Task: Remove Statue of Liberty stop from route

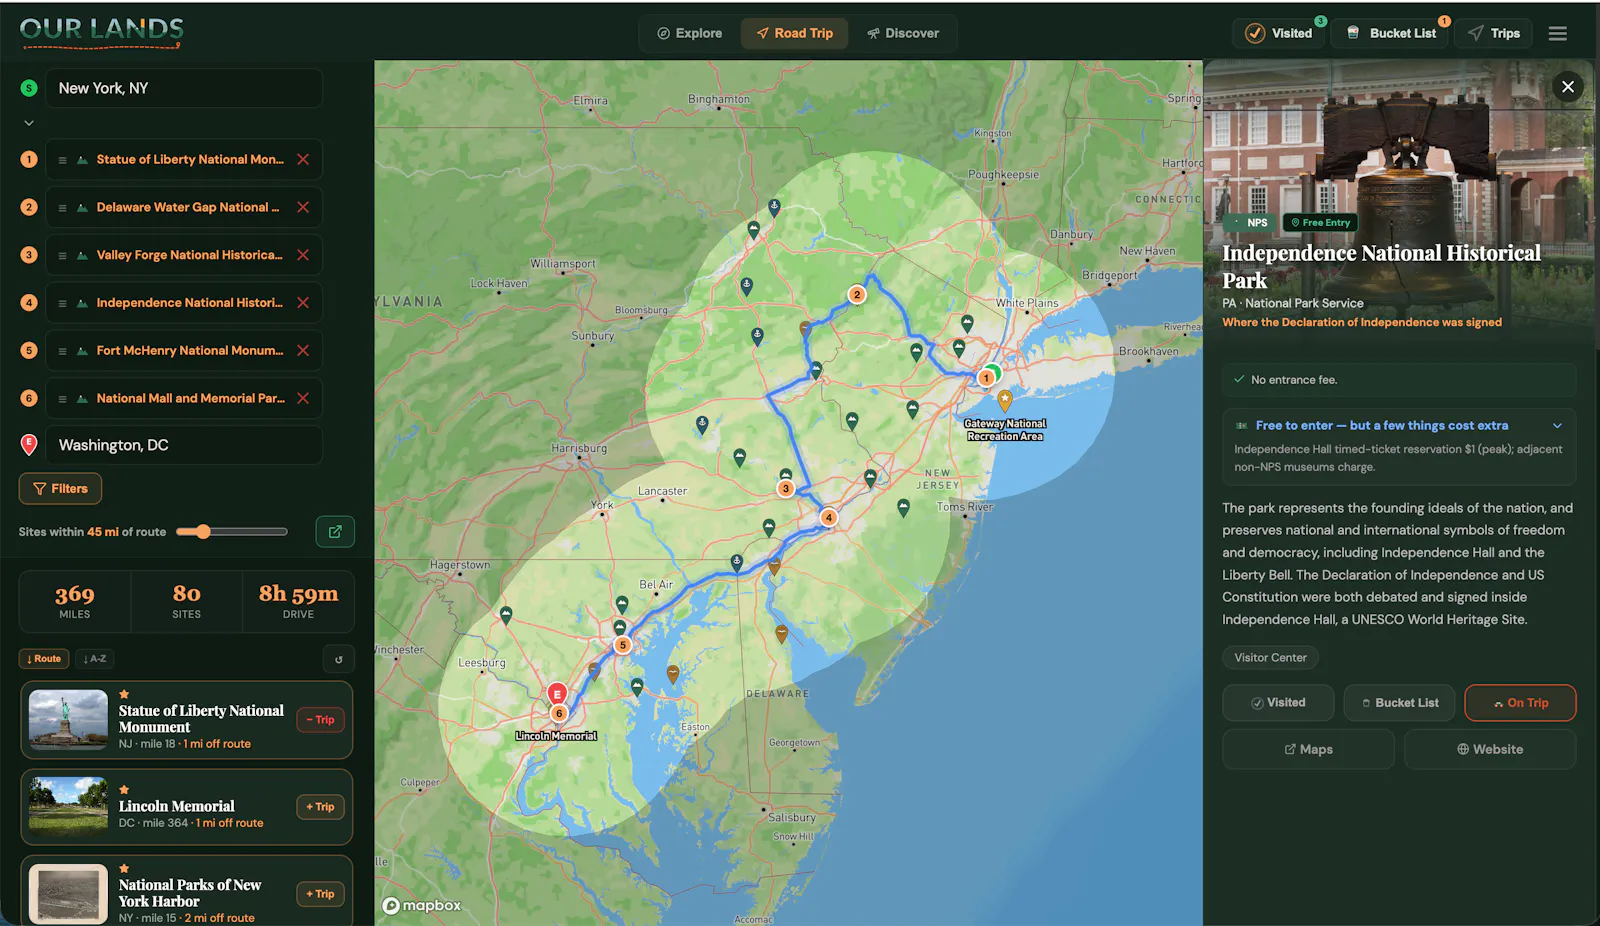Action: pyautogui.click(x=303, y=159)
